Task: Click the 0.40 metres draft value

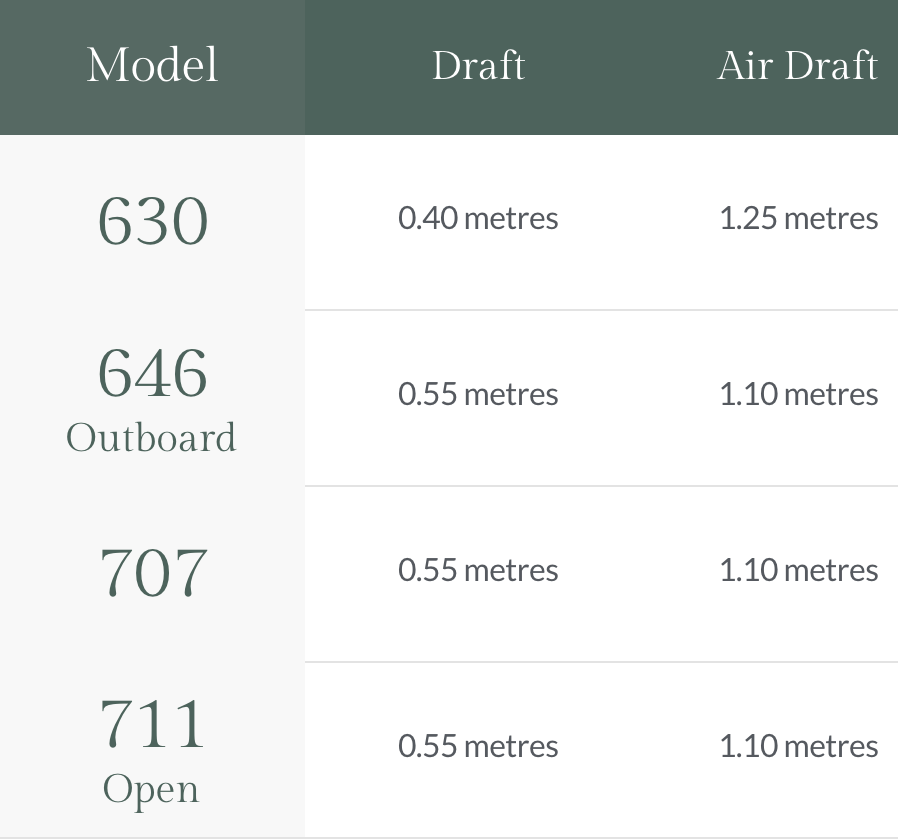Action: [x=478, y=219]
